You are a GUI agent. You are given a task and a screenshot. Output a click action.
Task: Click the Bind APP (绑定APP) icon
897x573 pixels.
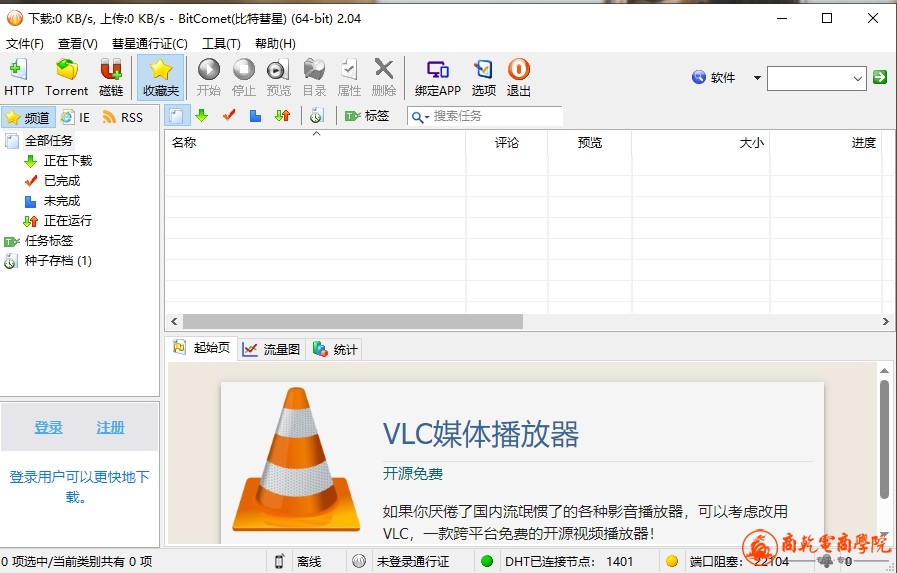click(x=437, y=77)
